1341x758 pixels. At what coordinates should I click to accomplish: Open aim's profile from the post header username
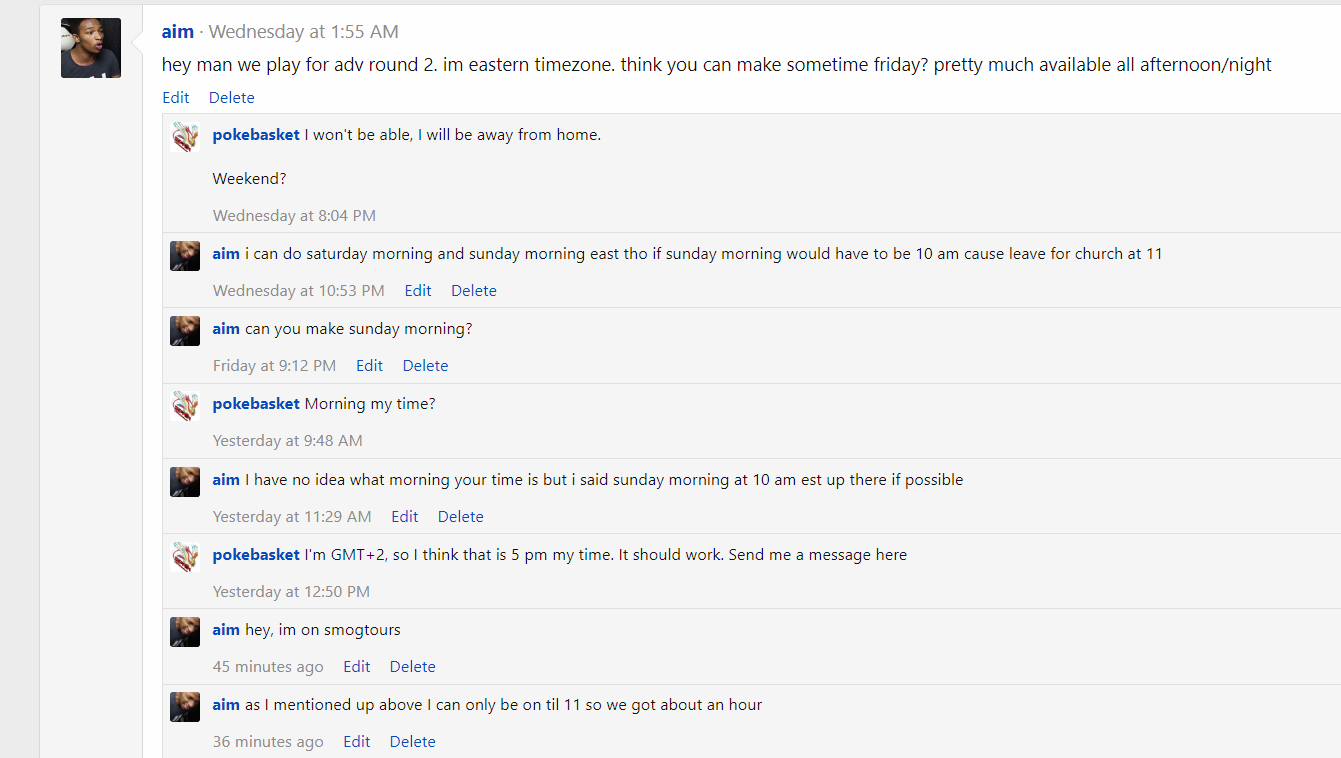click(x=178, y=32)
